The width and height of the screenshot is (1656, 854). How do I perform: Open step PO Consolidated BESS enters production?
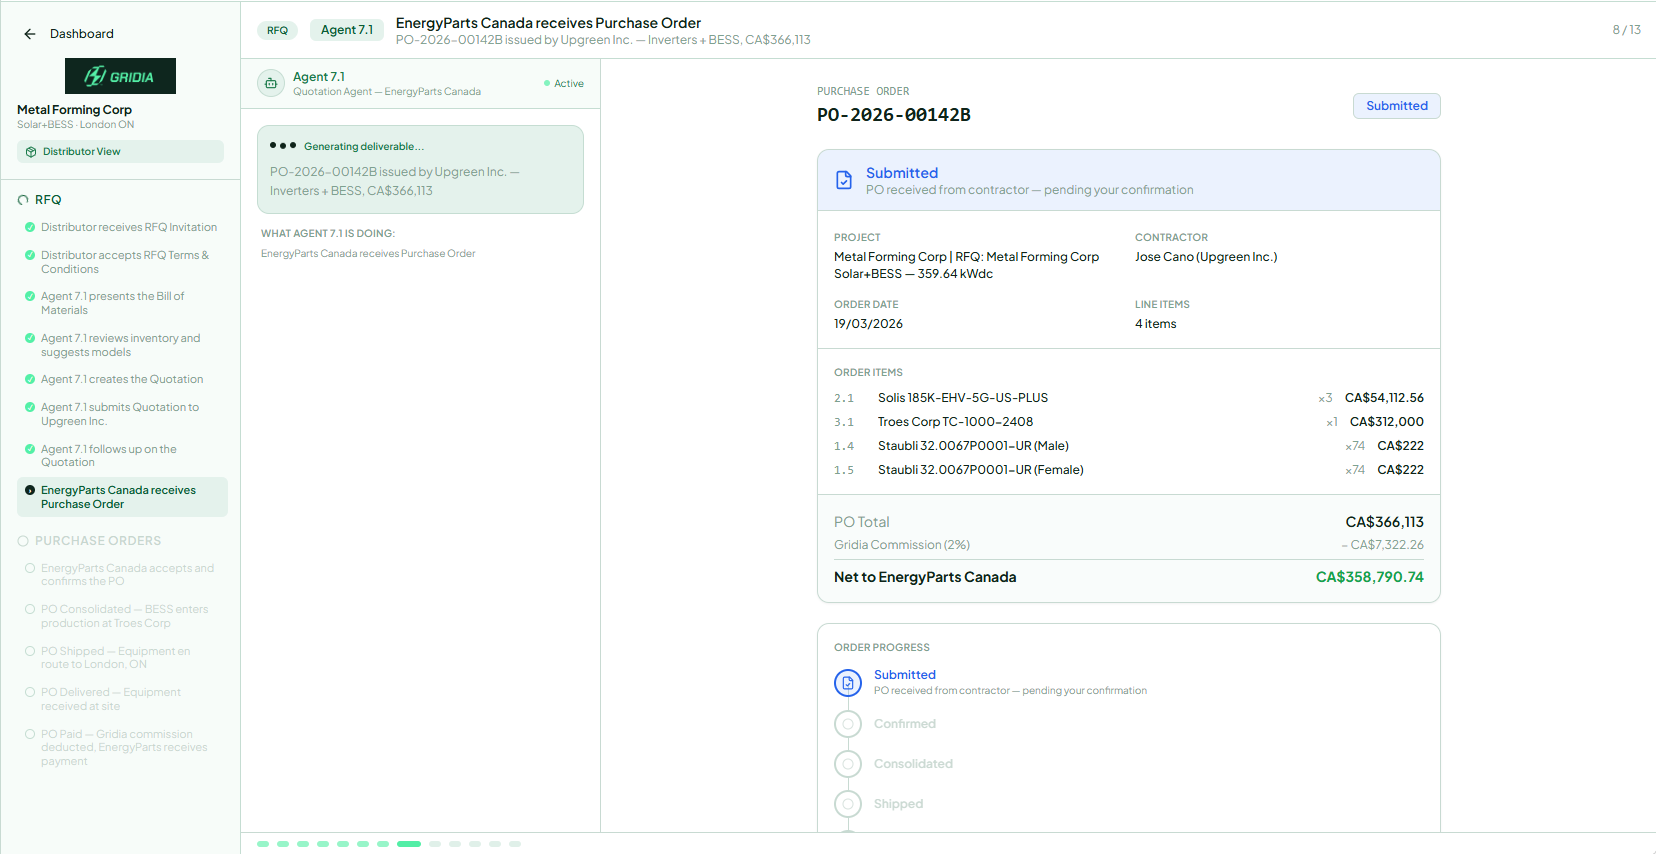pos(122,616)
